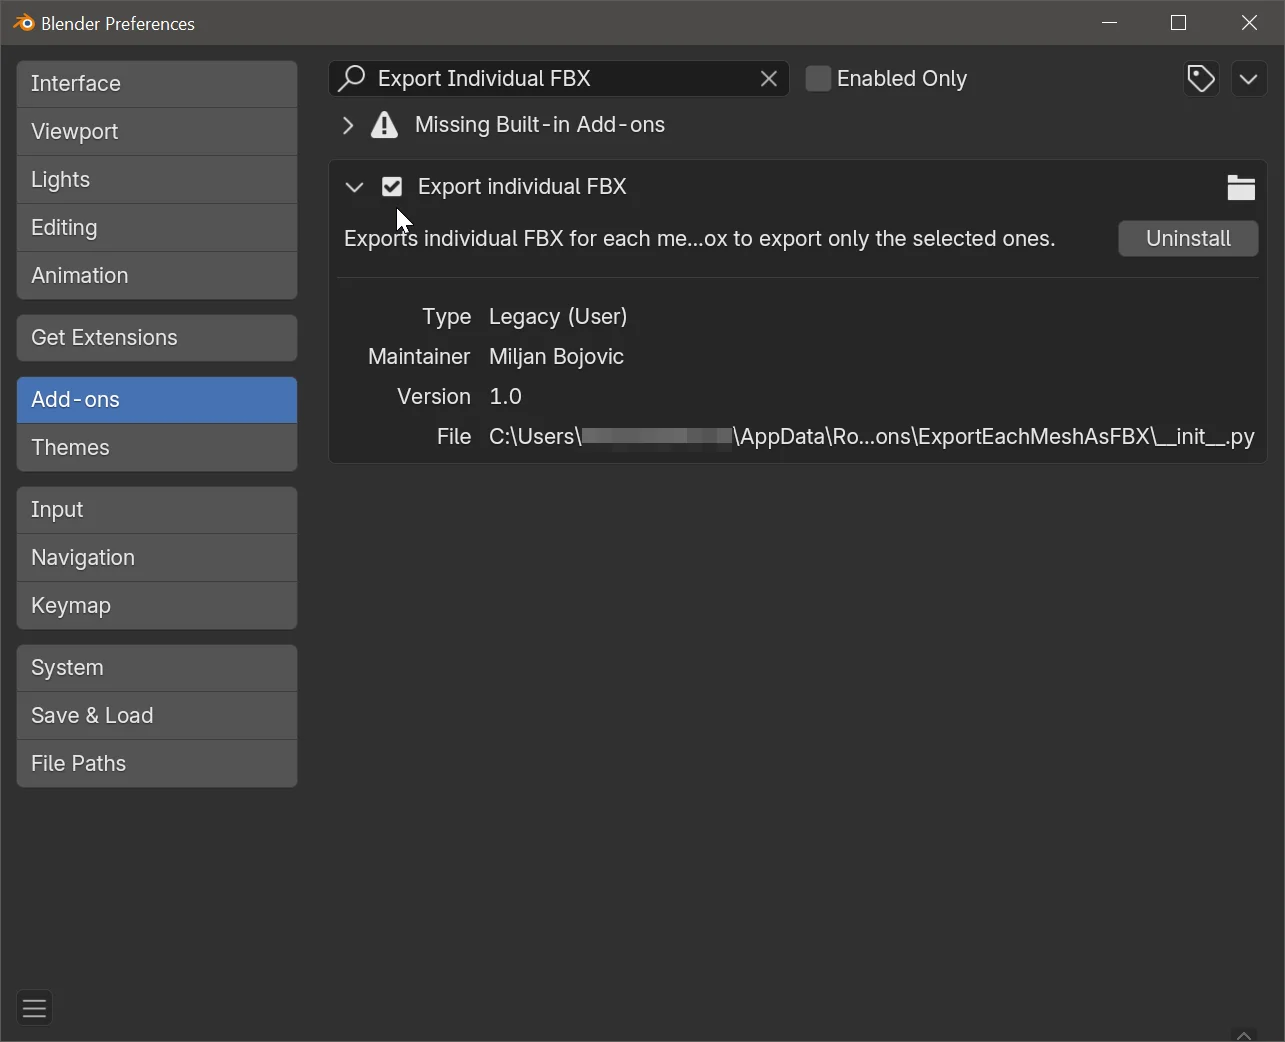
Task: Disable the Export individual FBX add-on checkbox
Action: pyautogui.click(x=391, y=186)
